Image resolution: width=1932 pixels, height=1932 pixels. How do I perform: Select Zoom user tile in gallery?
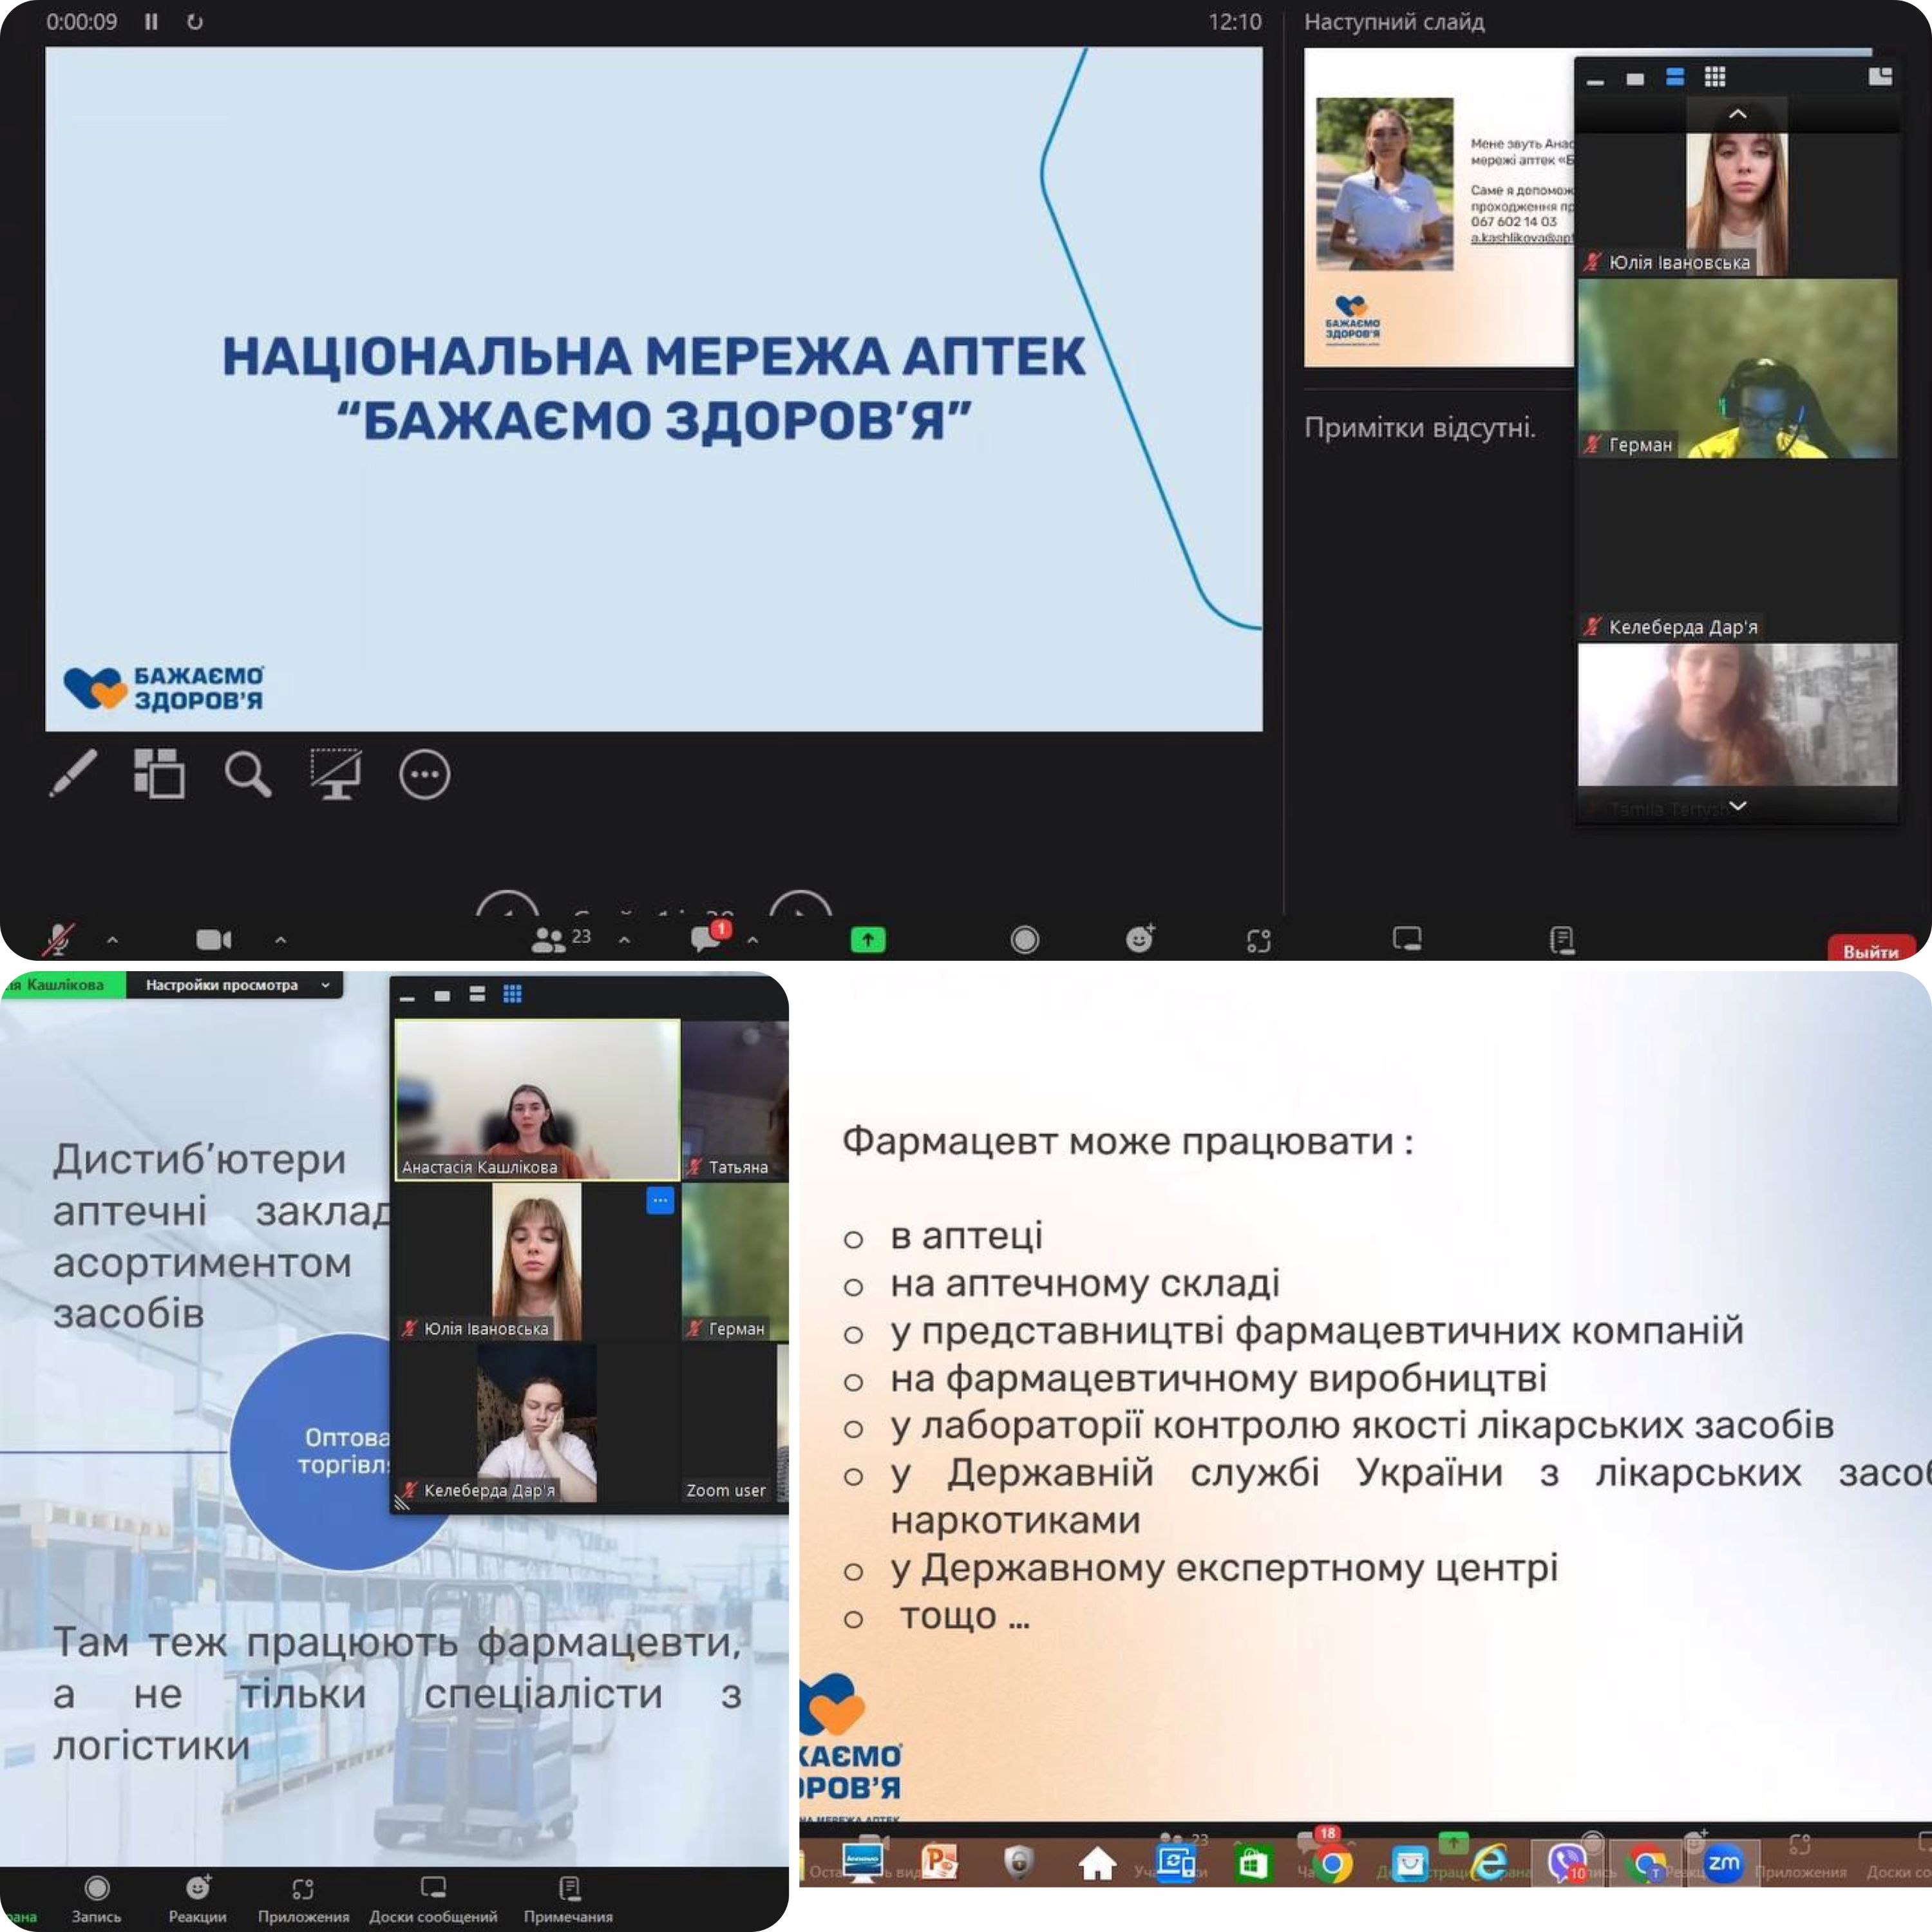pos(735,1422)
